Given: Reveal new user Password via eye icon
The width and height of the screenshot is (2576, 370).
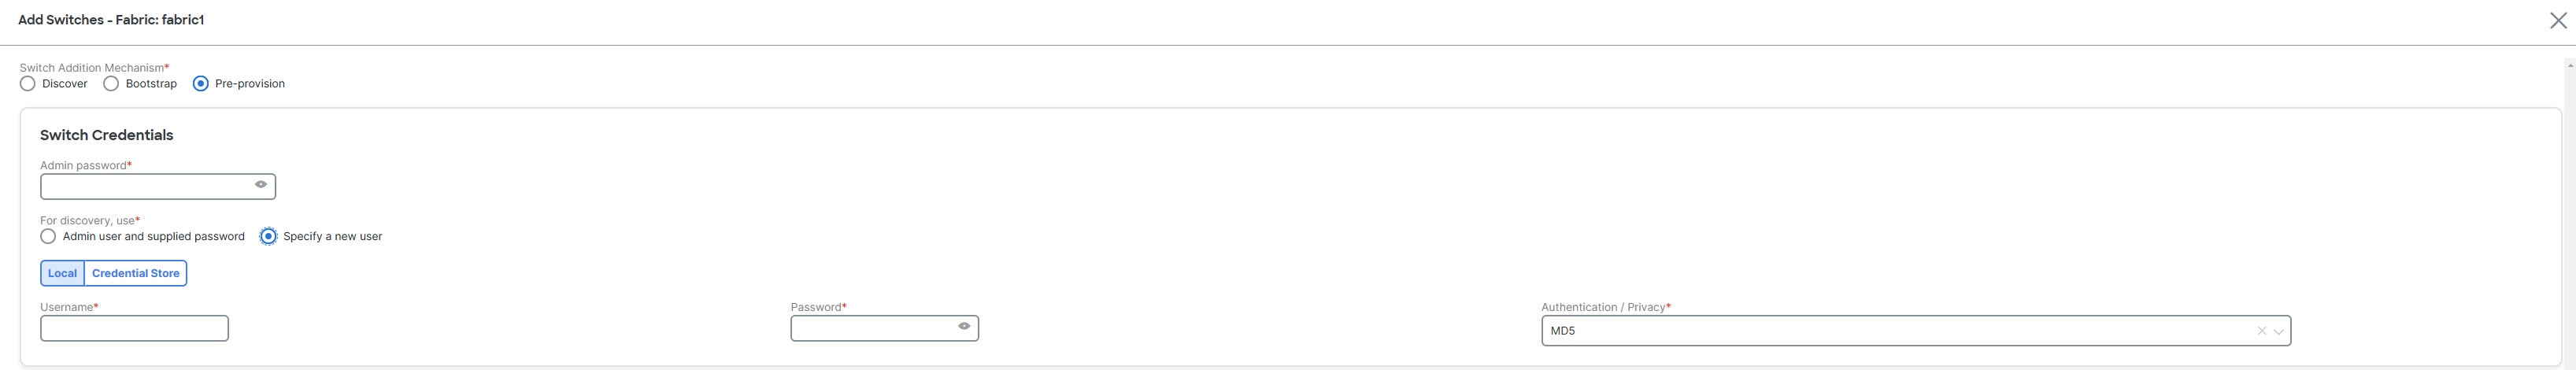Looking at the screenshot, I should 964,326.
